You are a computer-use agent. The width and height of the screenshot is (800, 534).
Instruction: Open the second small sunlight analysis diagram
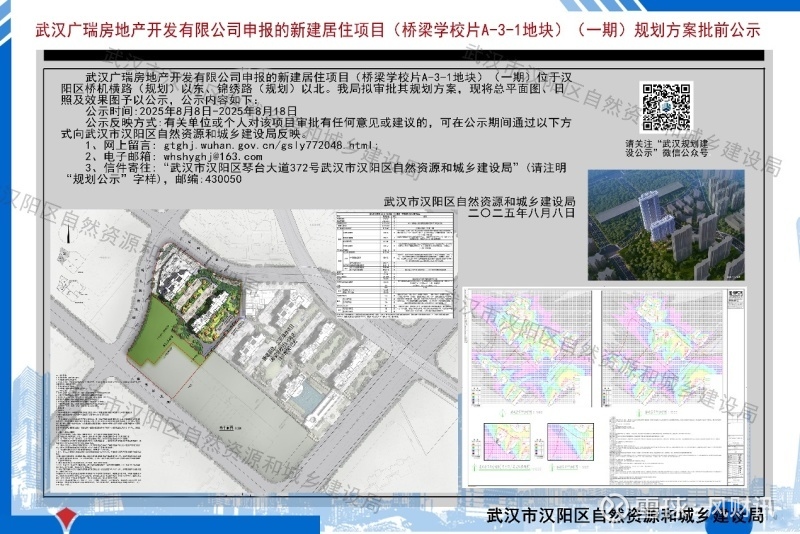(570, 442)
